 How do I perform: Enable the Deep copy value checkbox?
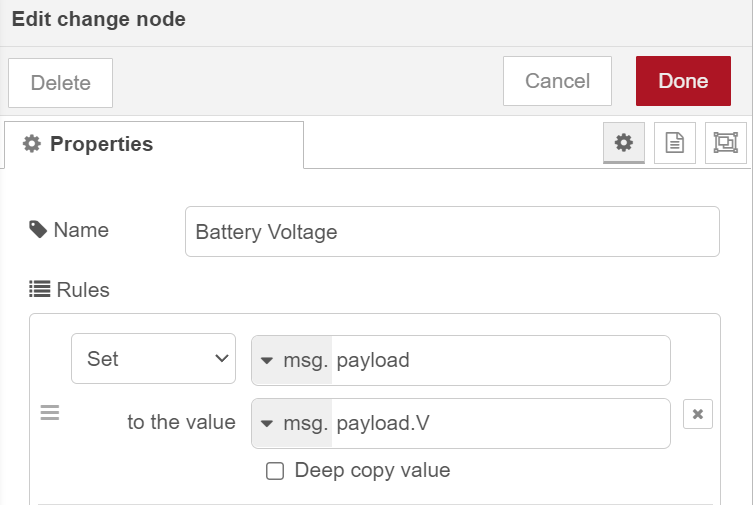(x=275, y=471)
